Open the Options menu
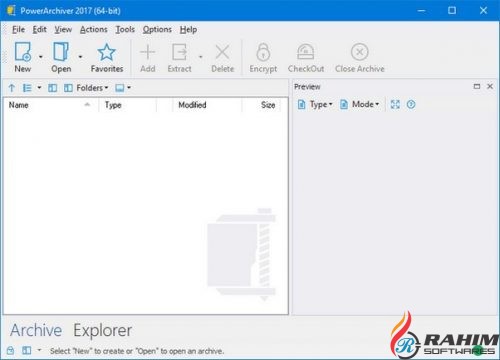This screenshot has height=360, width=500. (x=157, y=29)
